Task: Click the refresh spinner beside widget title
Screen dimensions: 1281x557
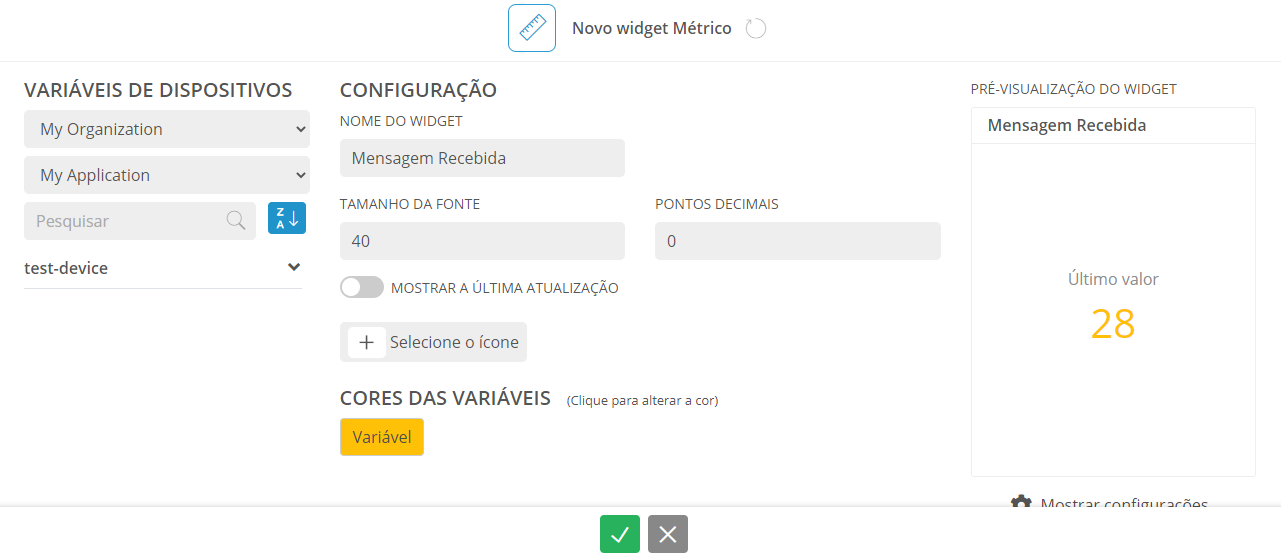Action: pyautogui.click(x=756, y=28)
